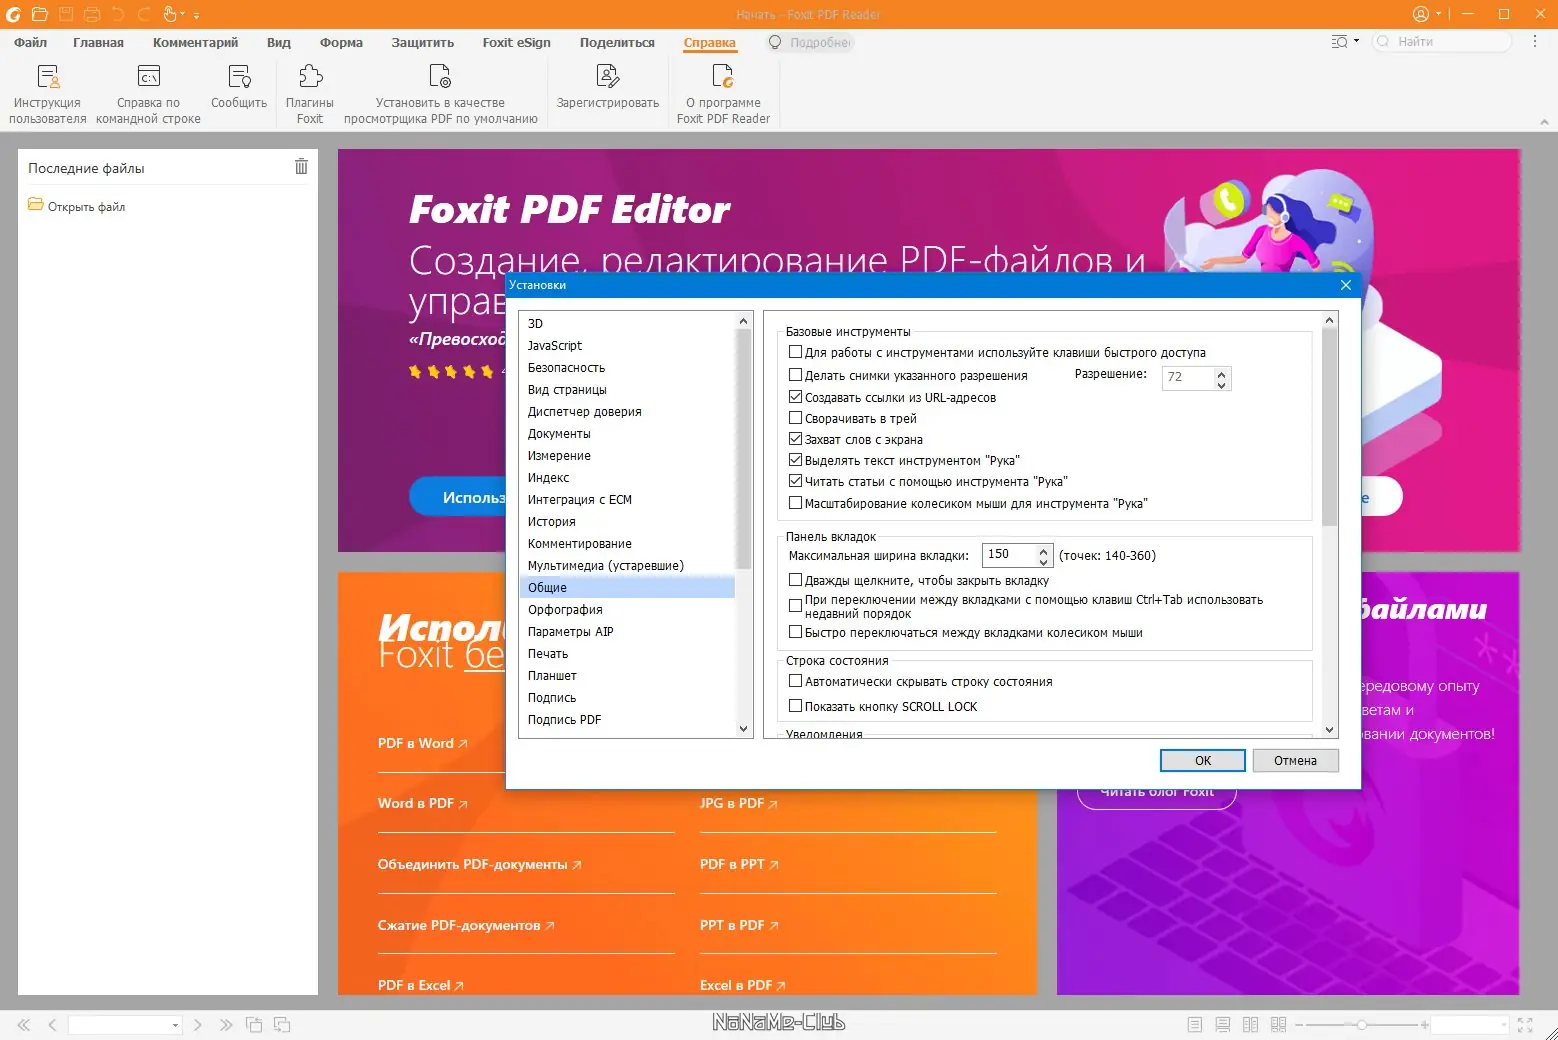The height and width of the screenshot is (1040, 1558).
Task: Collapse the ribbon with the chevron
Action: click(1544, 122)
